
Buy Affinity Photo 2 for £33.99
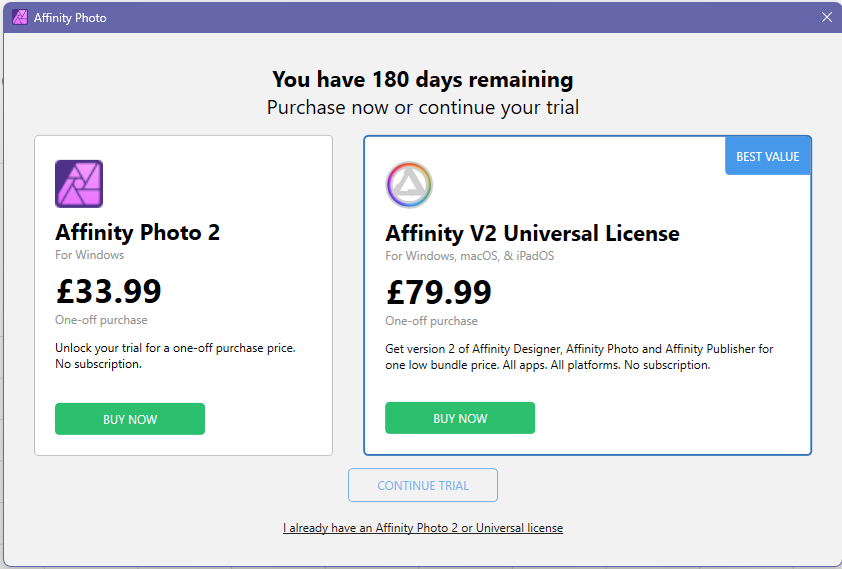(x=130, y=419)
